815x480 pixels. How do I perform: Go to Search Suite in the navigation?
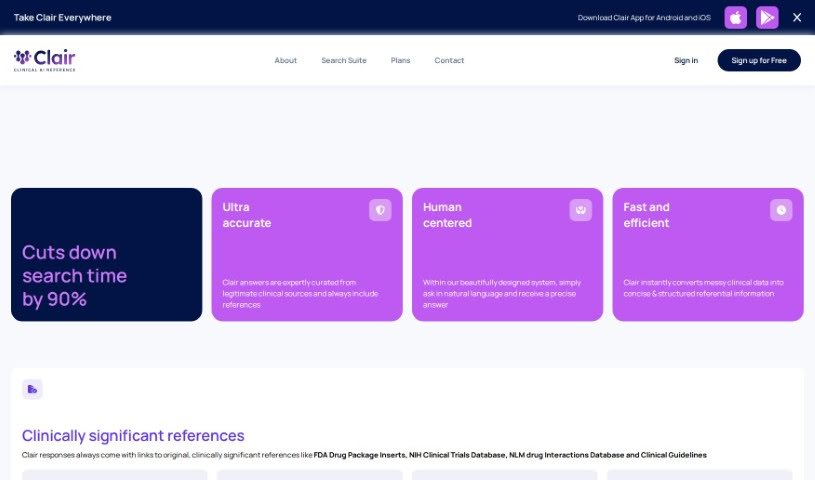point(344,61)
